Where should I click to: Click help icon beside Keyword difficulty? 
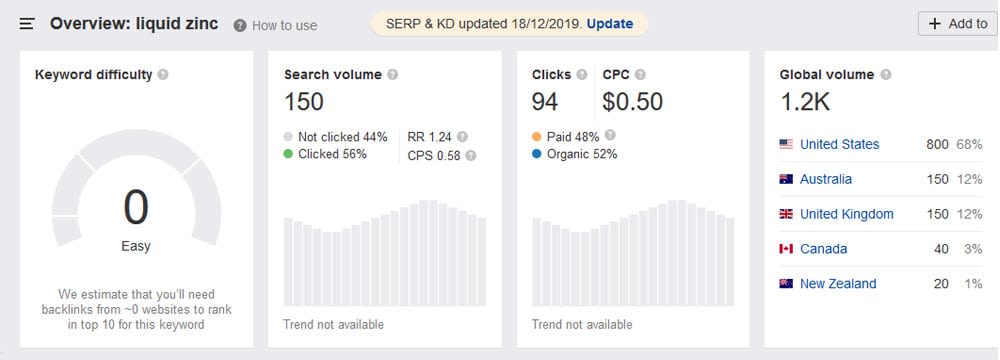click(x=163, y=75)
